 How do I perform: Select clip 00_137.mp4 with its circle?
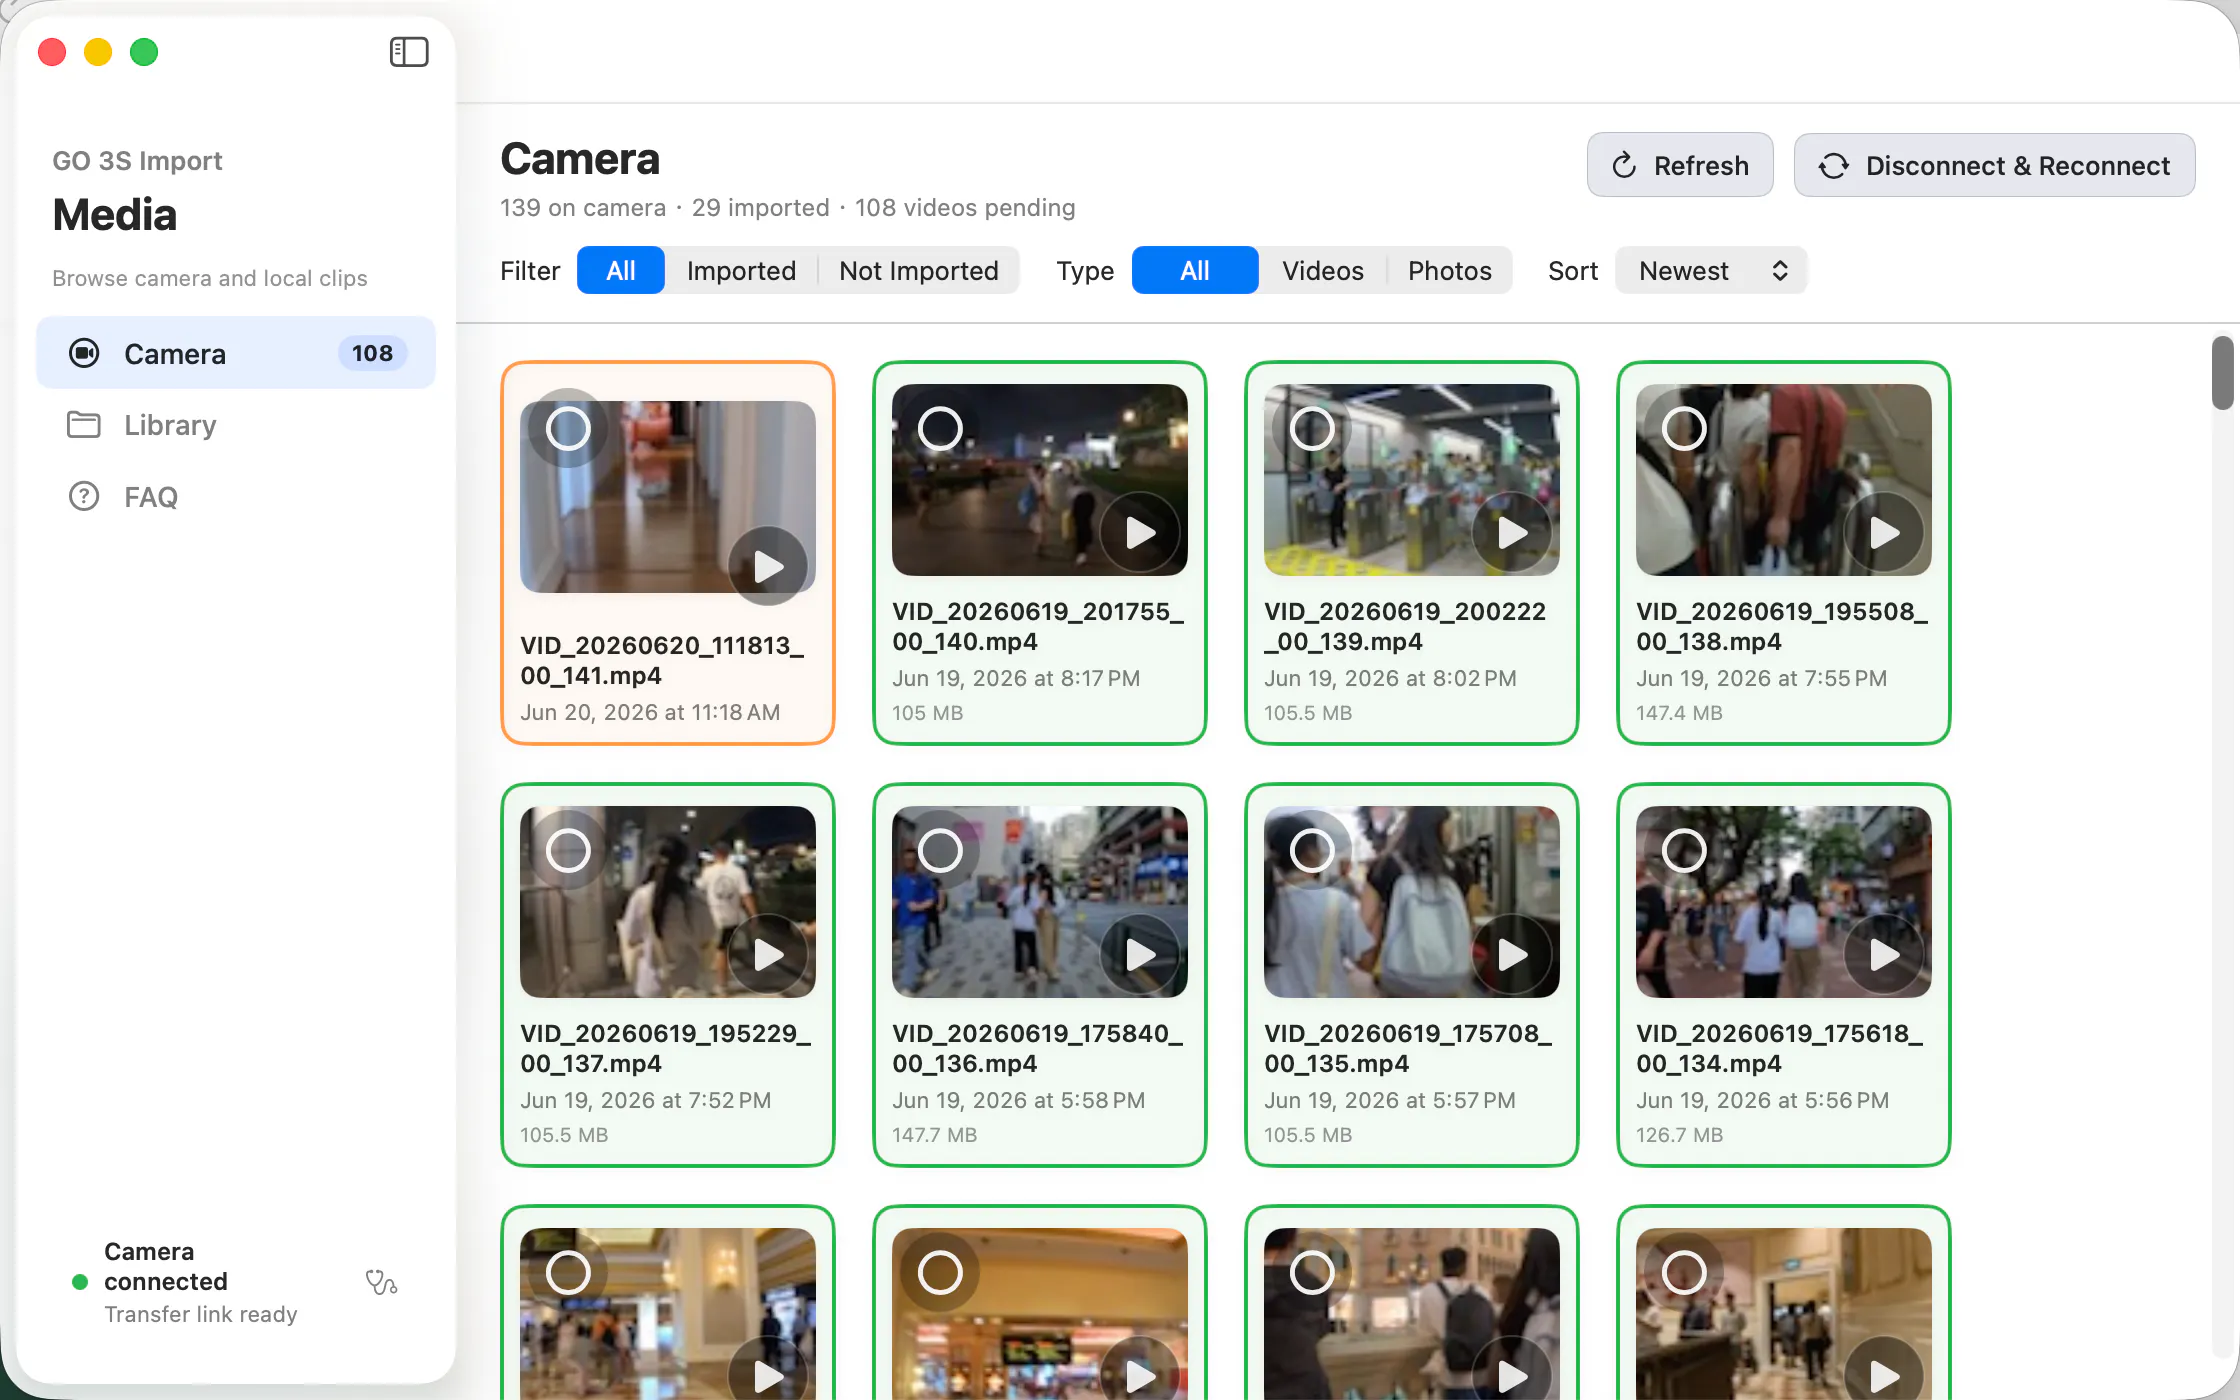point(568,851)
